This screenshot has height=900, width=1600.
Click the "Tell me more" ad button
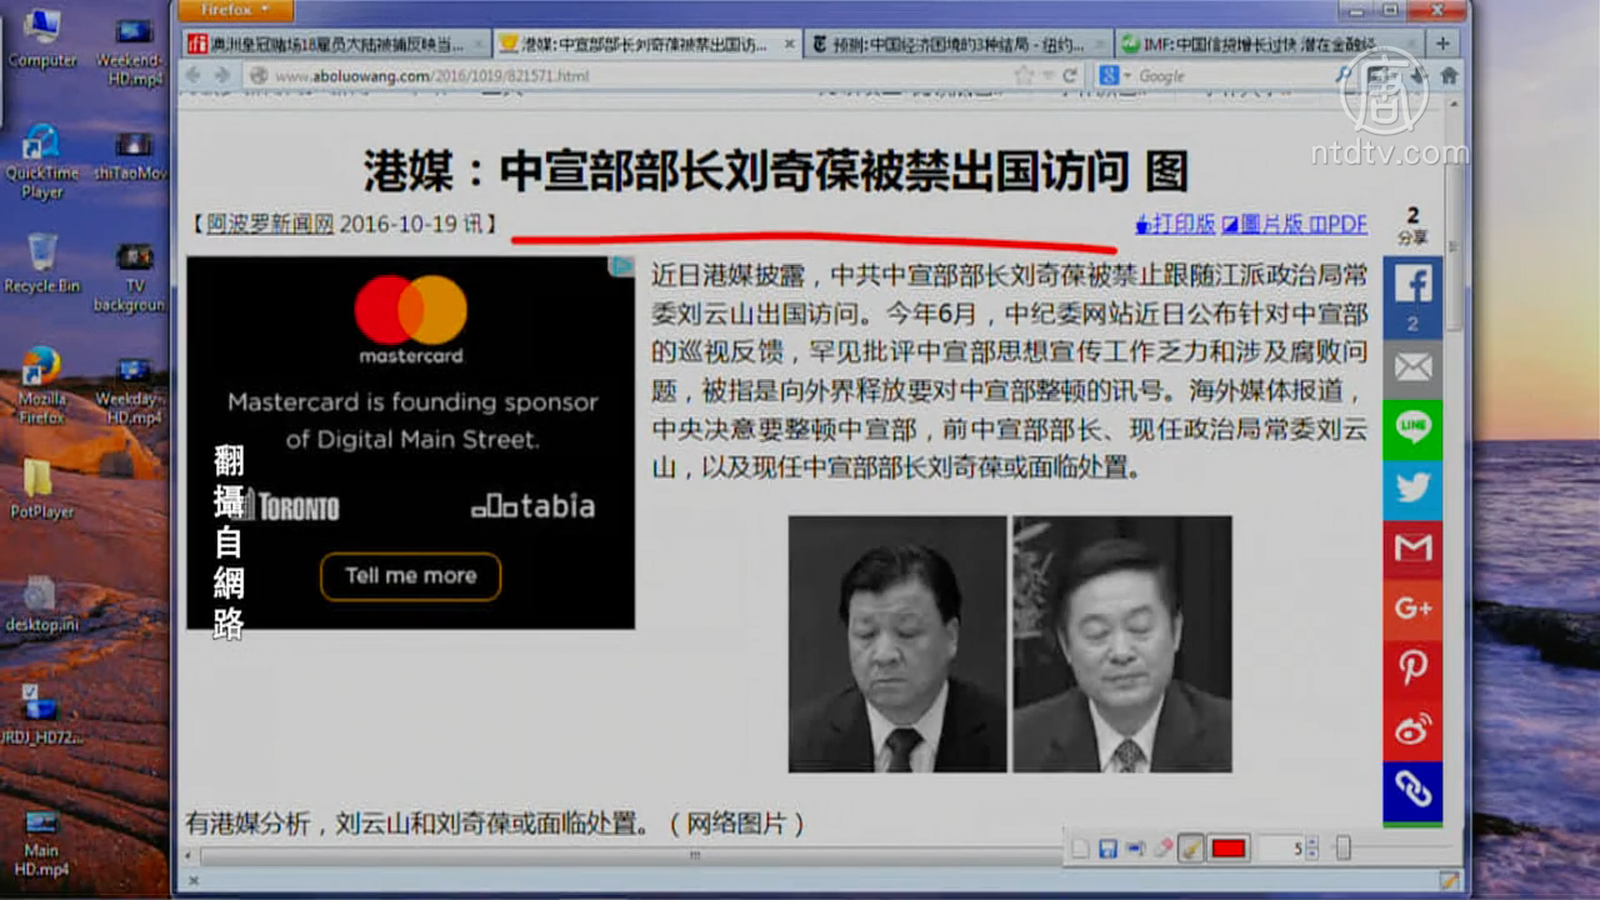pyautogui.click(x=410, y=576)
